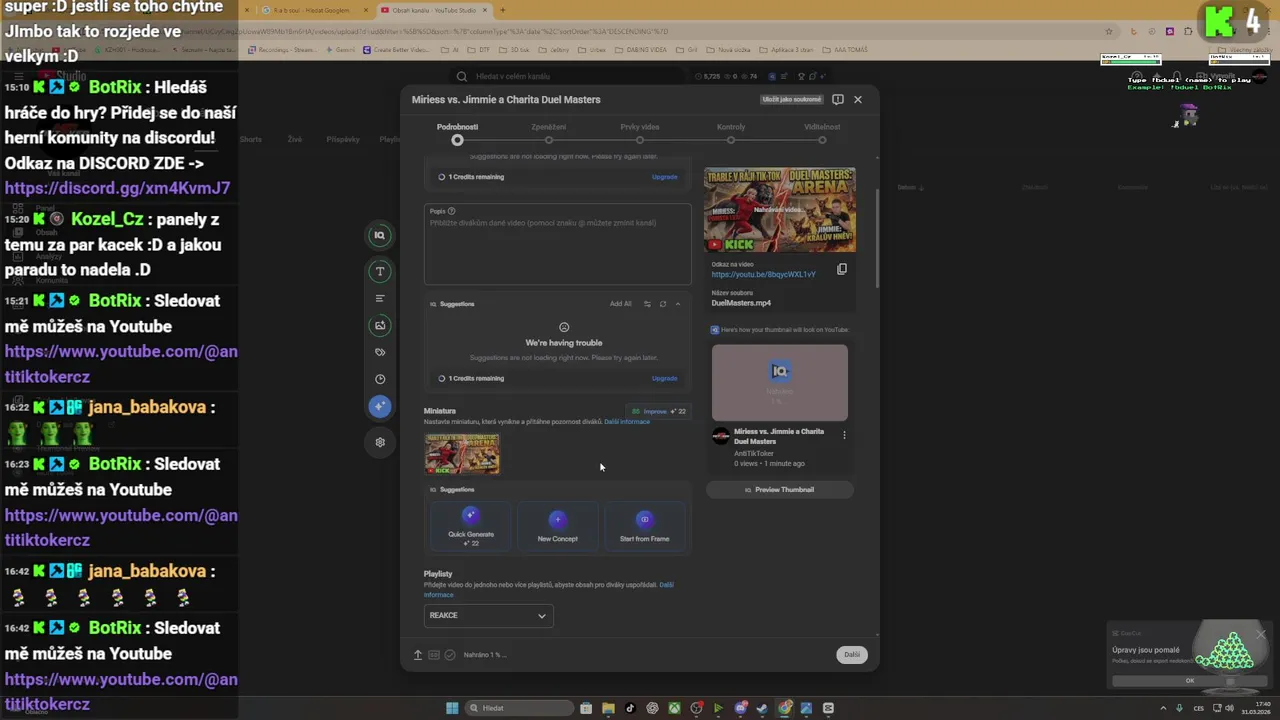Click the upload arrow status icon

pyautogui.click(x=418, y=655)
